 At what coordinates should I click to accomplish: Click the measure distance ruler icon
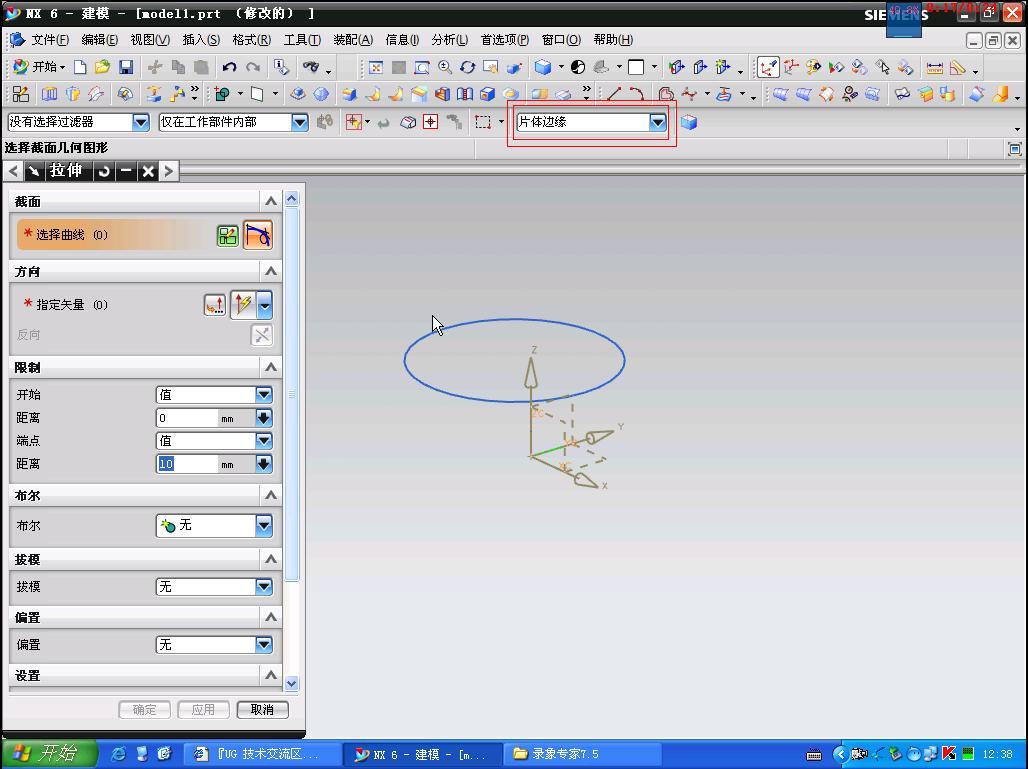934,67
